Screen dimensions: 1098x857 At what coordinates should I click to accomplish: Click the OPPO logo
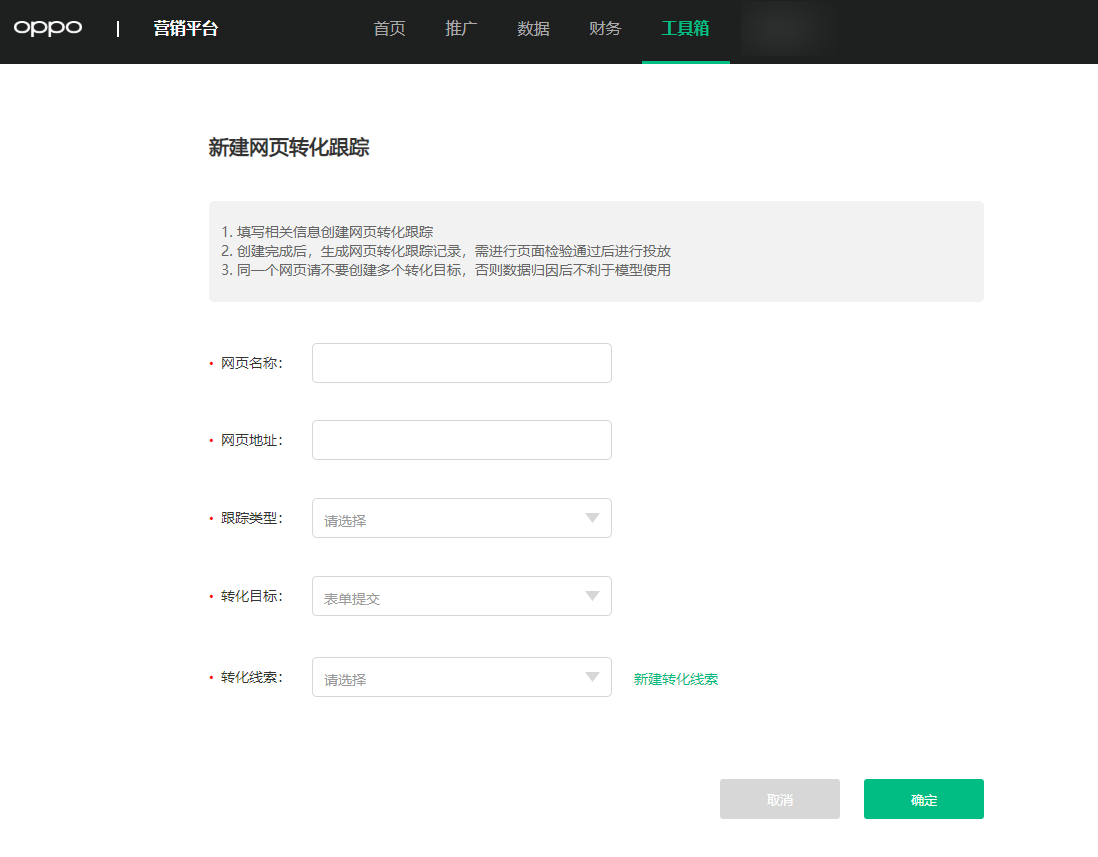[x=48, y=28]
